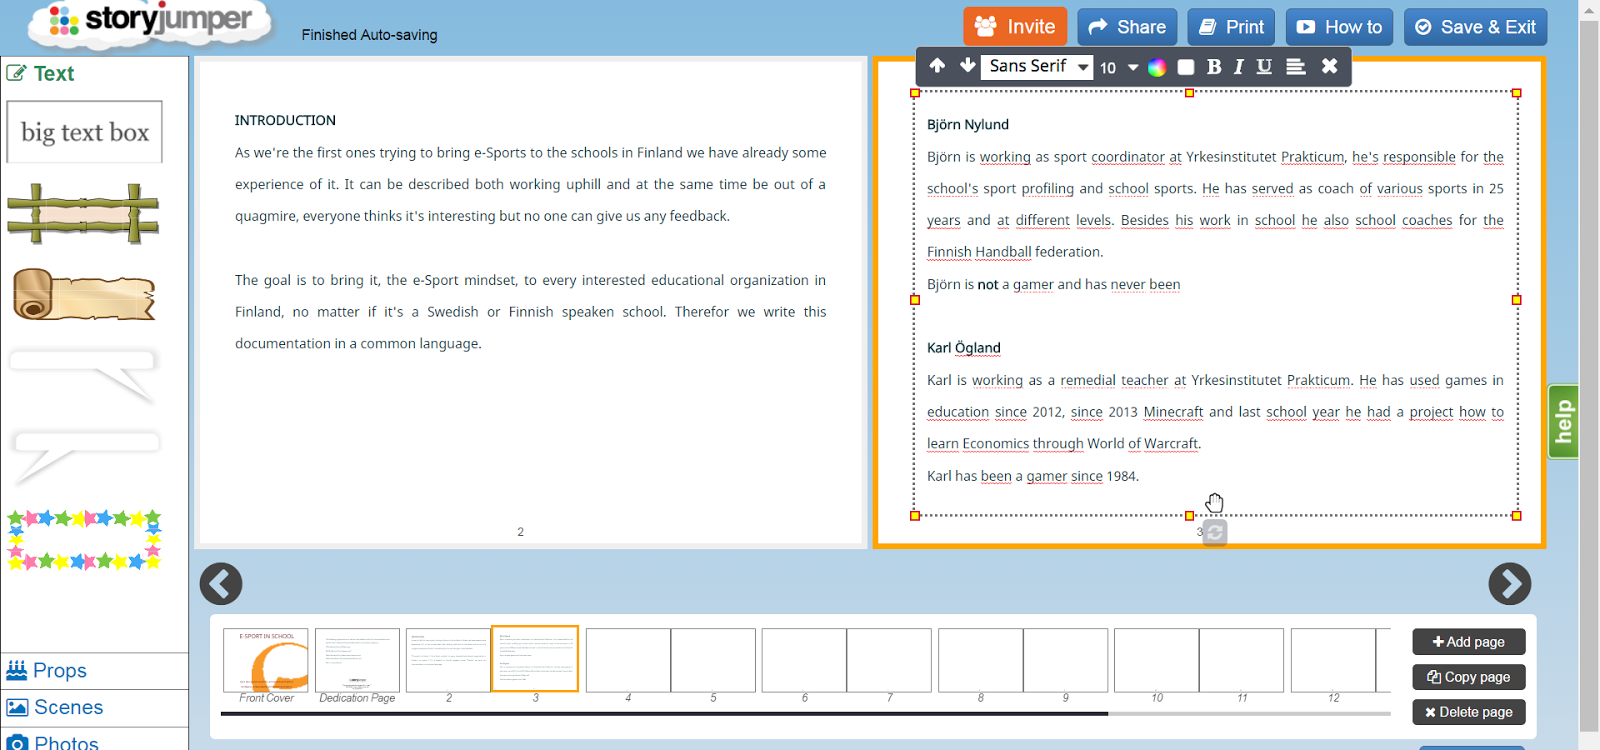The width and height of the screenshot is (1600, 750).
Task: Select page 5 thumbnail
Action: point(713,660)
